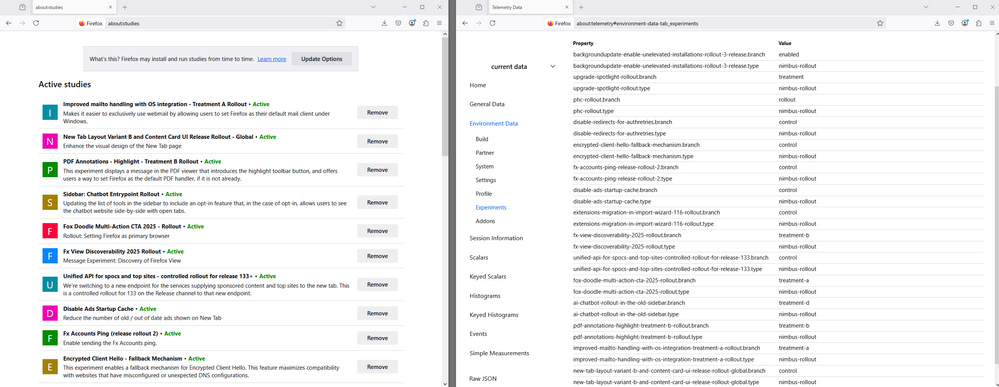The width and height of the screenshot is (999, 387).
Task: Open Raw JSON in telemetry sidebar
Action: (x=483, y=379)
